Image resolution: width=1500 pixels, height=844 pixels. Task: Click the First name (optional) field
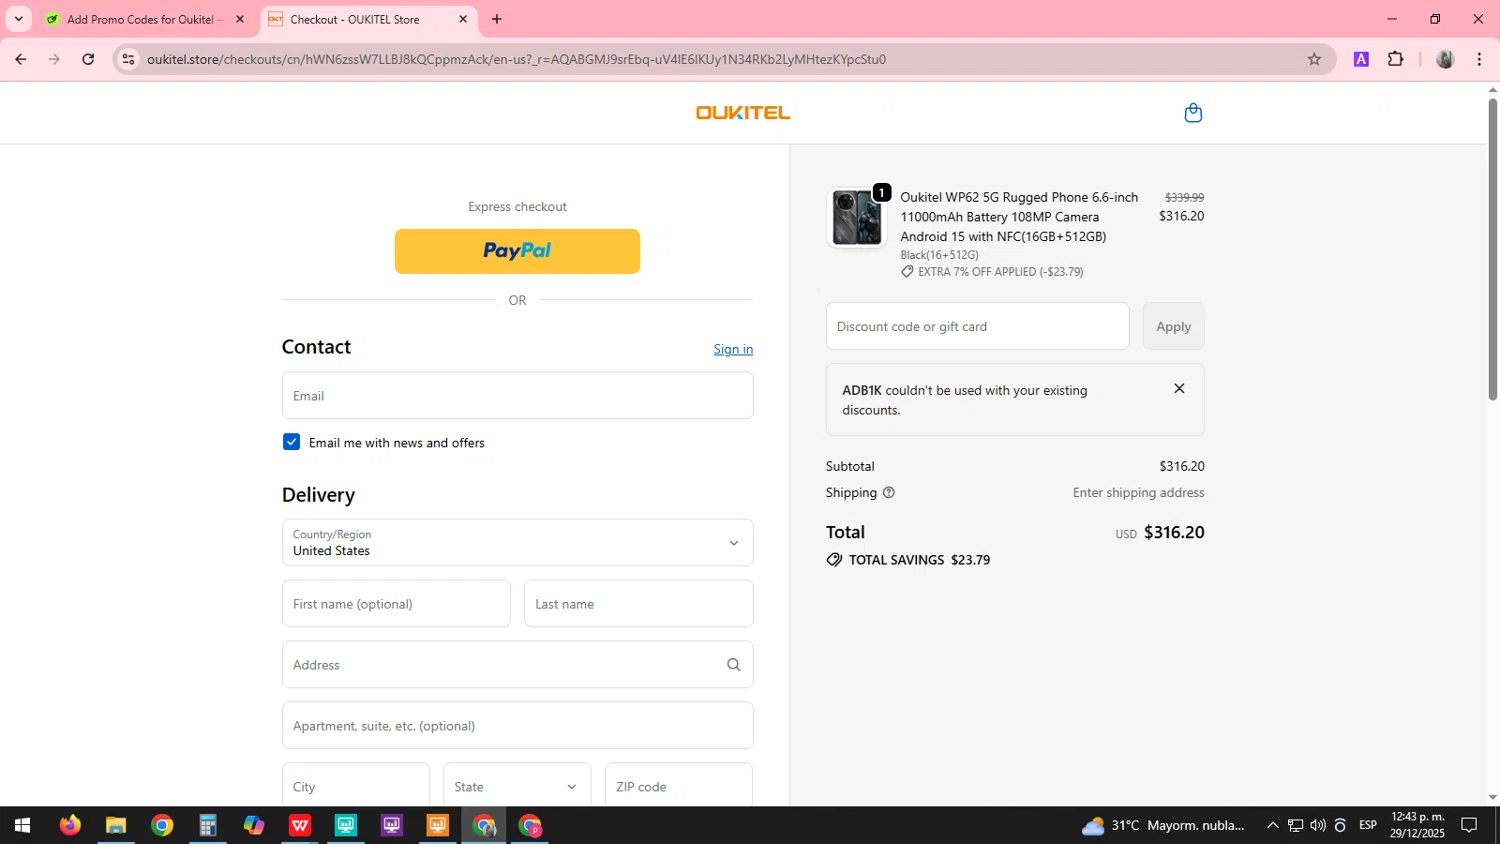pyautogui.click(x=396, y=604)
